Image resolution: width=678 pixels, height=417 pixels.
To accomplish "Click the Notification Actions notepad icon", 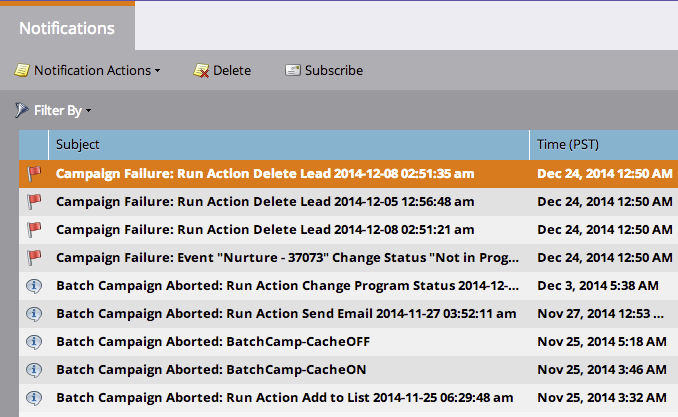I will 21,70.
